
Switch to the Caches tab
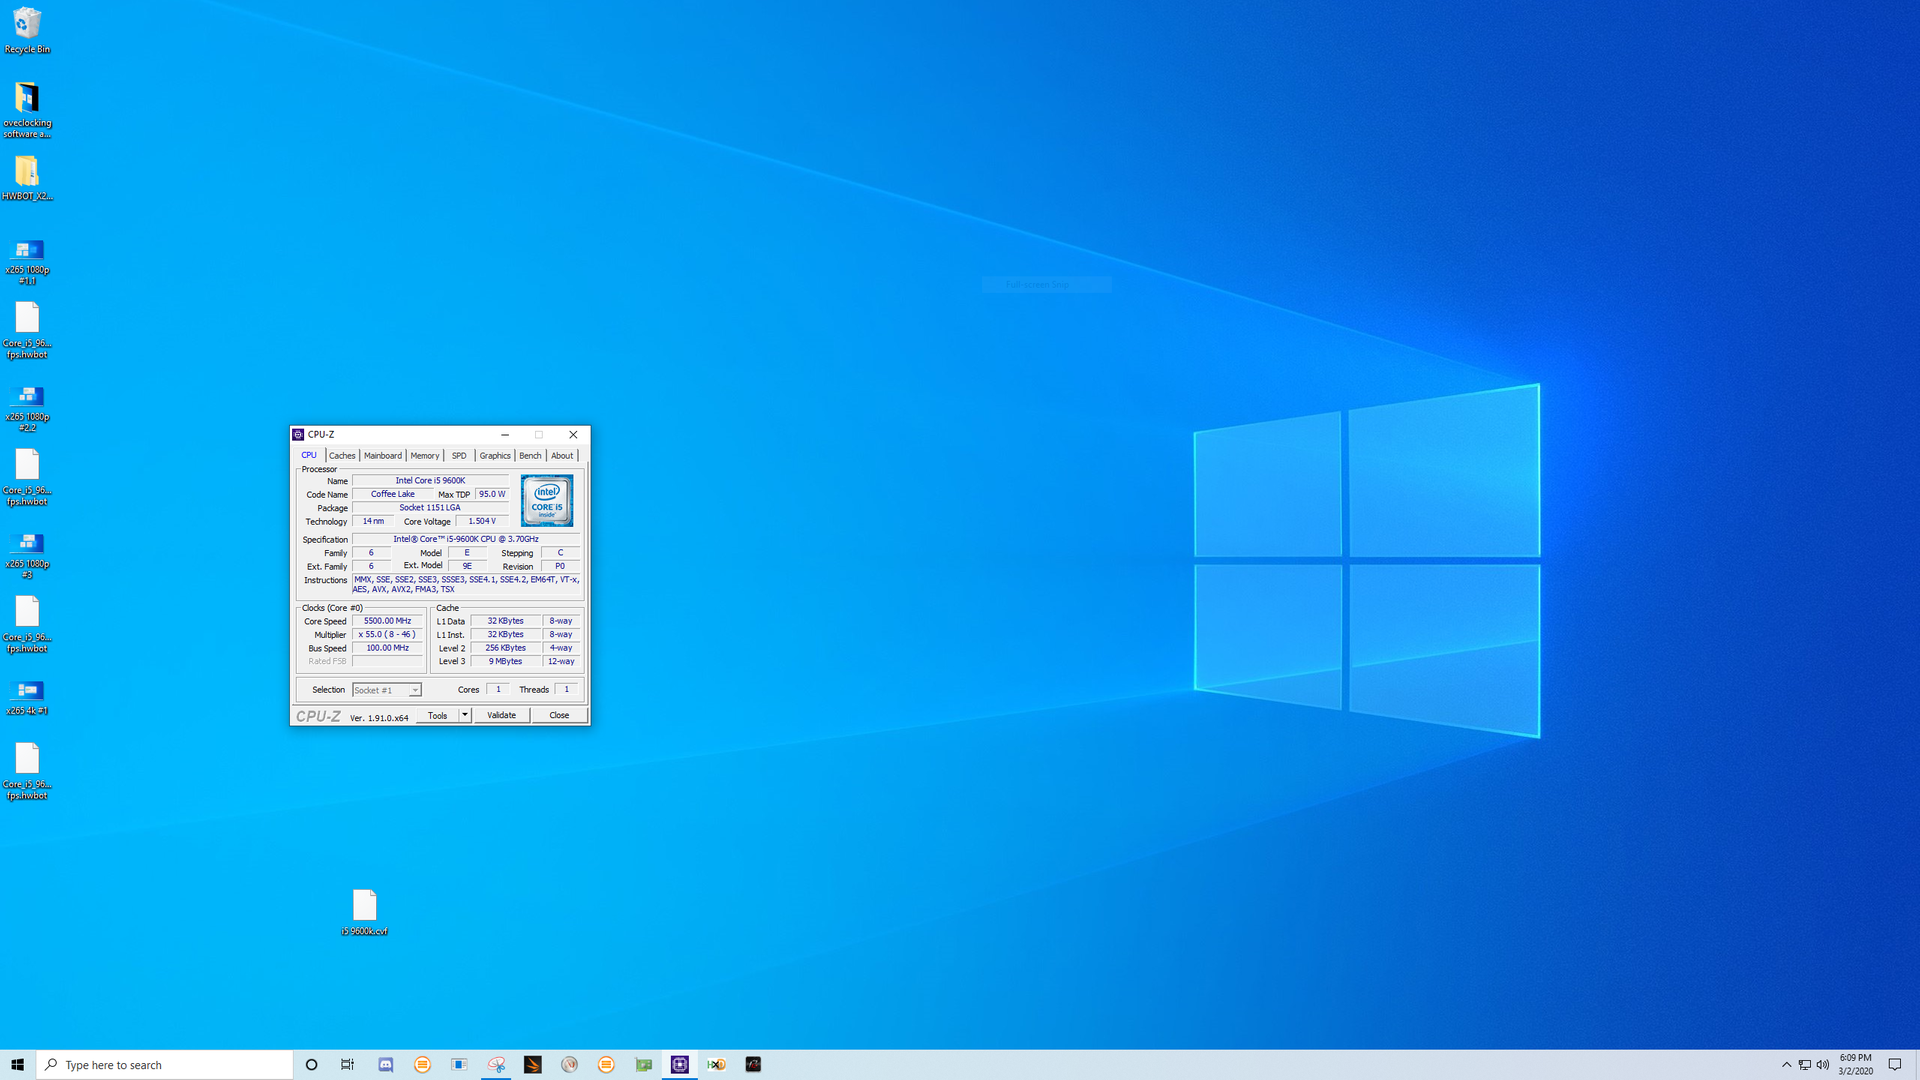[342, 456]
